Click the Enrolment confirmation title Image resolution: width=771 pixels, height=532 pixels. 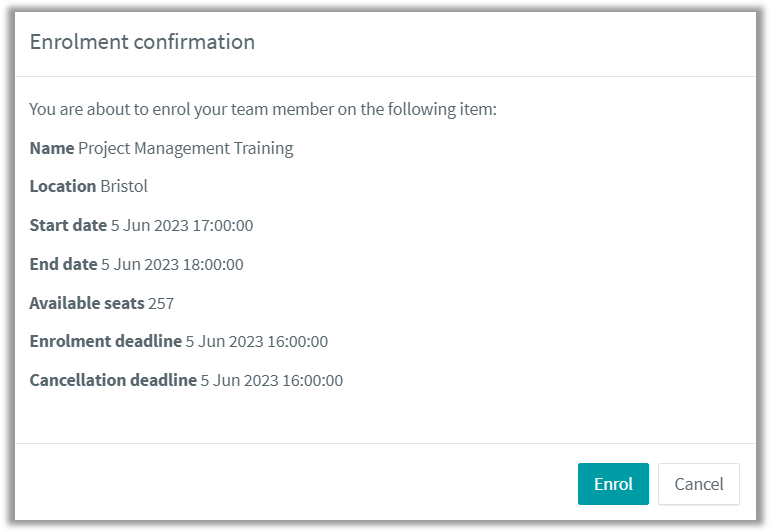[x=142, y=42]
